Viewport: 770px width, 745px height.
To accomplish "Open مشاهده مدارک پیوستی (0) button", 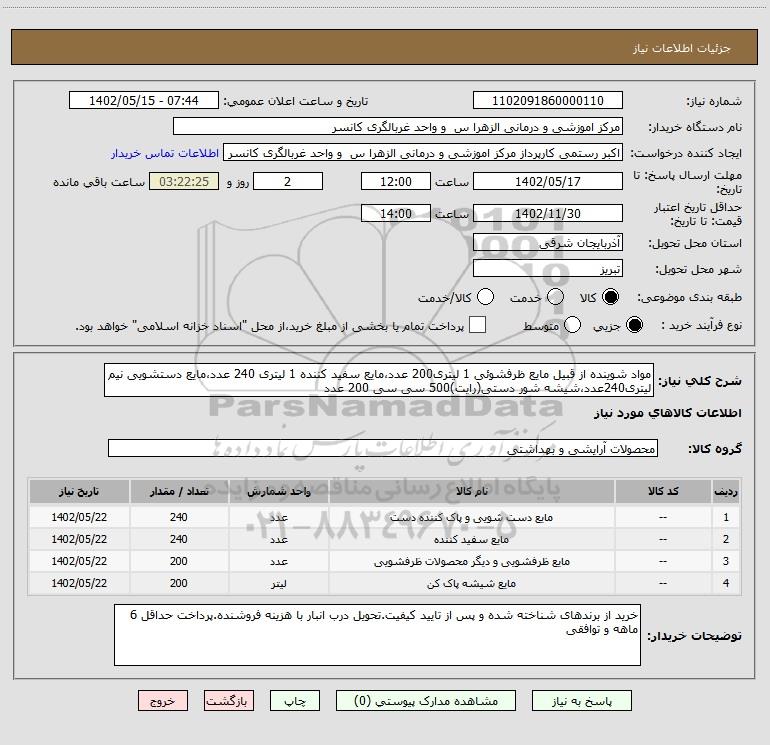I will [x=426, y=701].
